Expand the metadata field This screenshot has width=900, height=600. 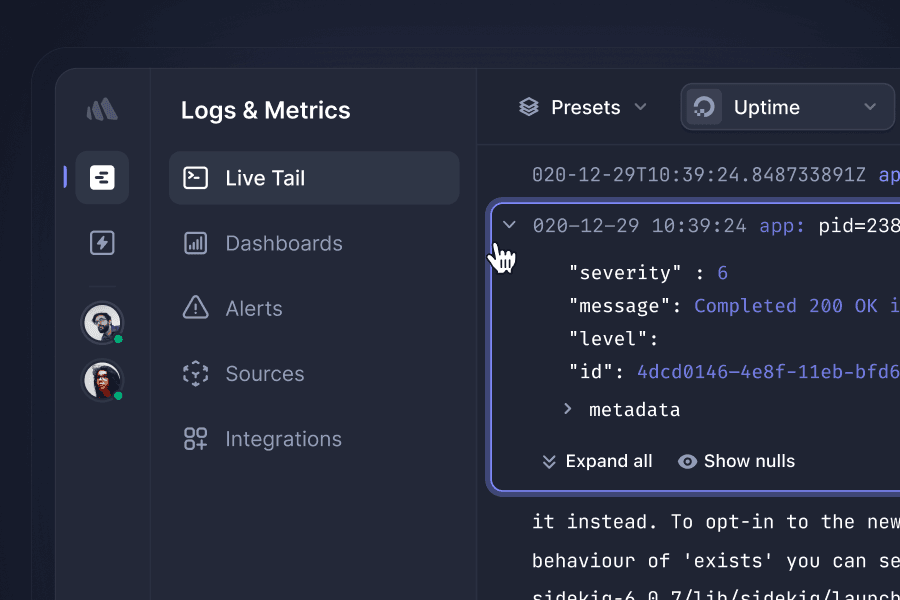pos(568,409)
